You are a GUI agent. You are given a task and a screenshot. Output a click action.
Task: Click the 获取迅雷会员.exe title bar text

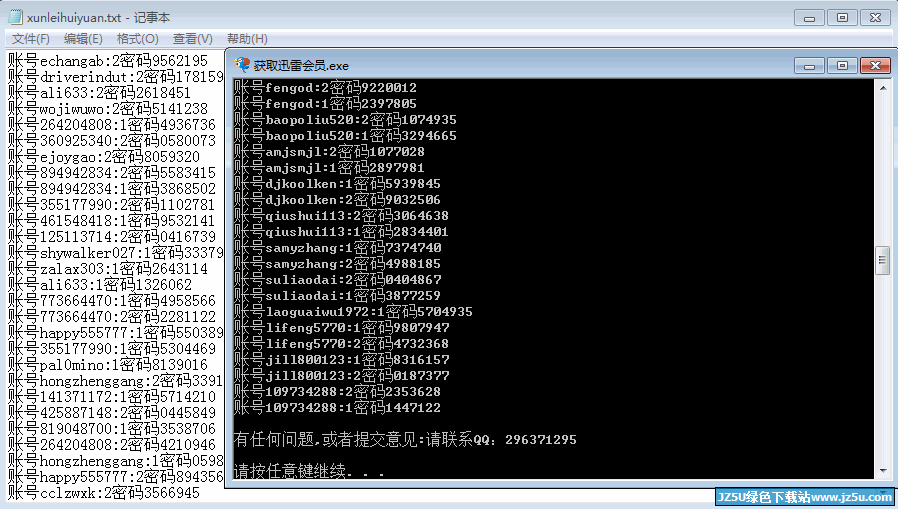pos(301,66)
